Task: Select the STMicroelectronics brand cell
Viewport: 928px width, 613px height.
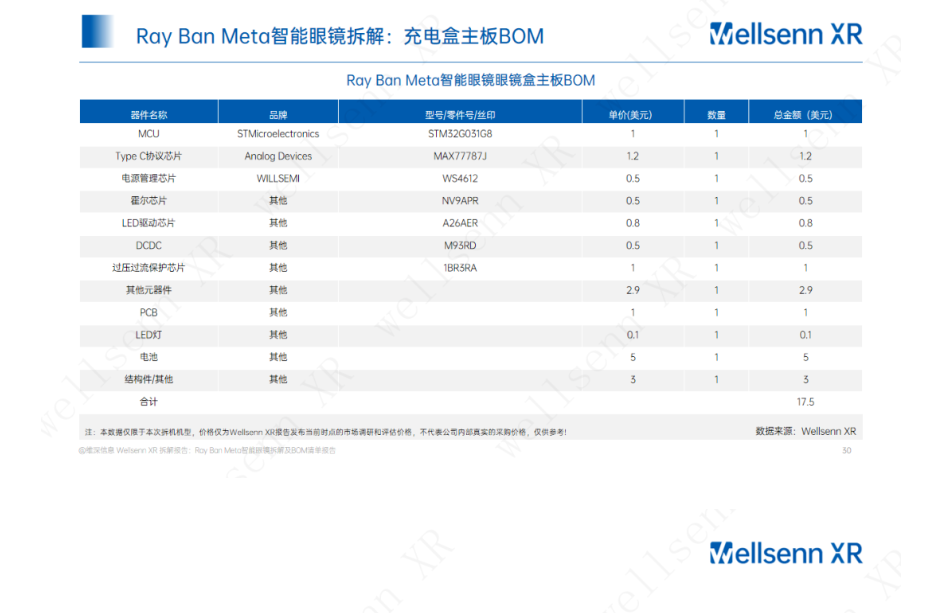Action: (x=278, y=134)
